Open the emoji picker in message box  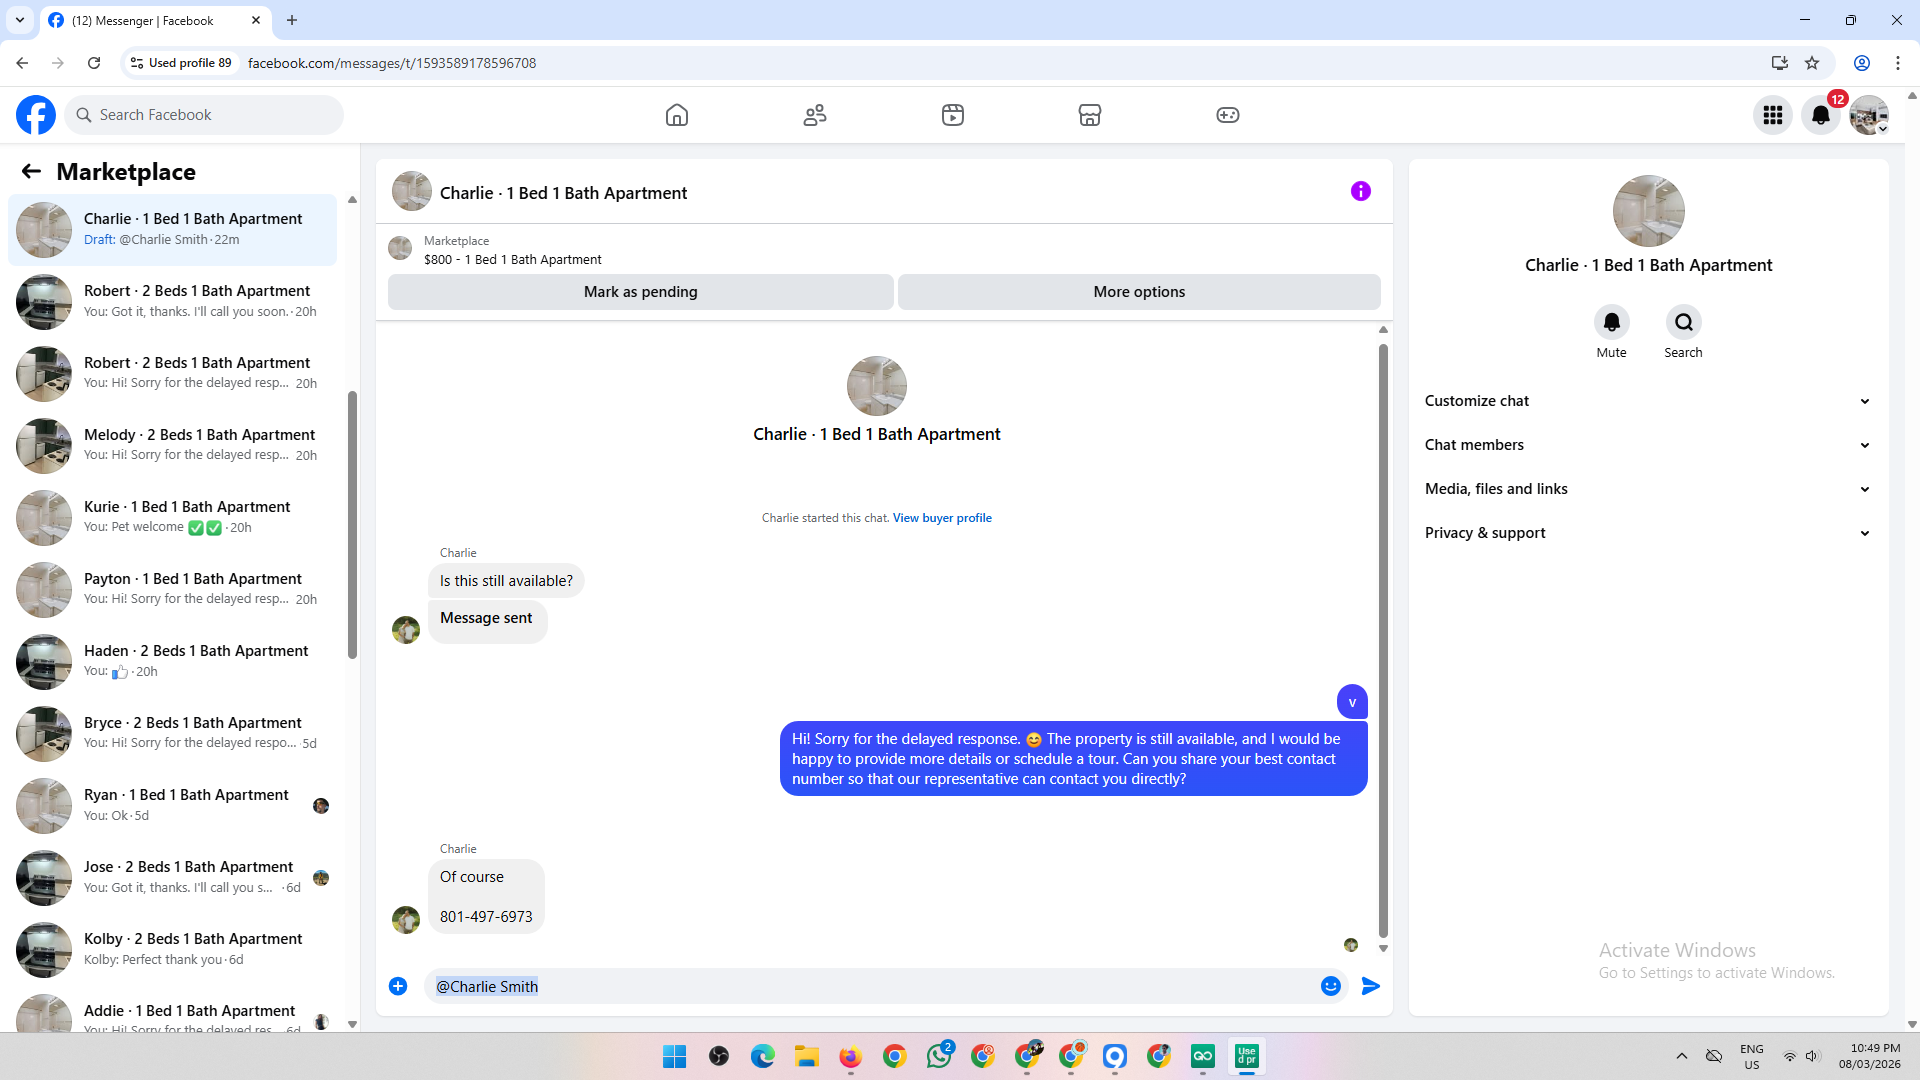pyautogui.click(x=1331, y=986)
